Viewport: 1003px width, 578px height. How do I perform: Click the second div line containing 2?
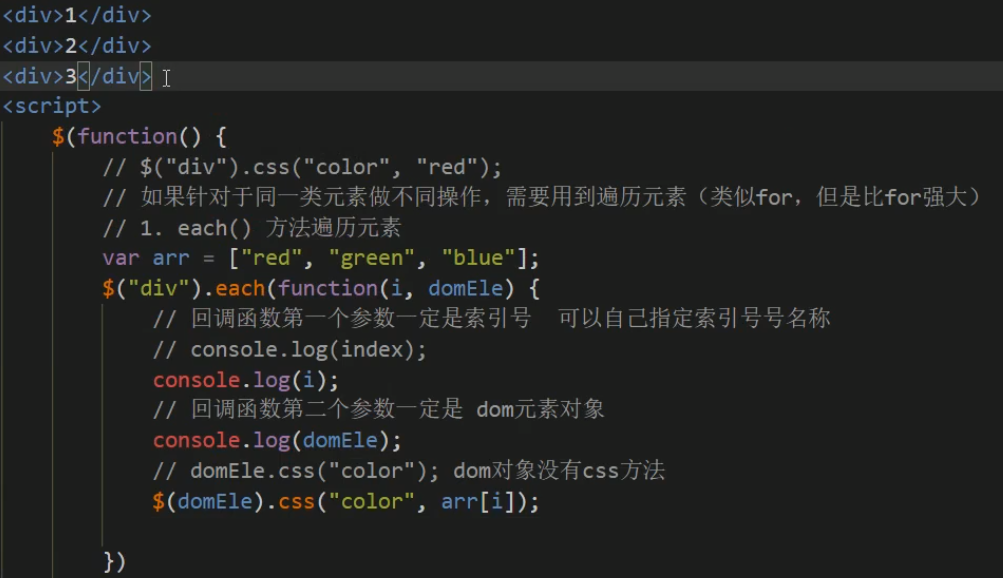(x=76, y=46)
